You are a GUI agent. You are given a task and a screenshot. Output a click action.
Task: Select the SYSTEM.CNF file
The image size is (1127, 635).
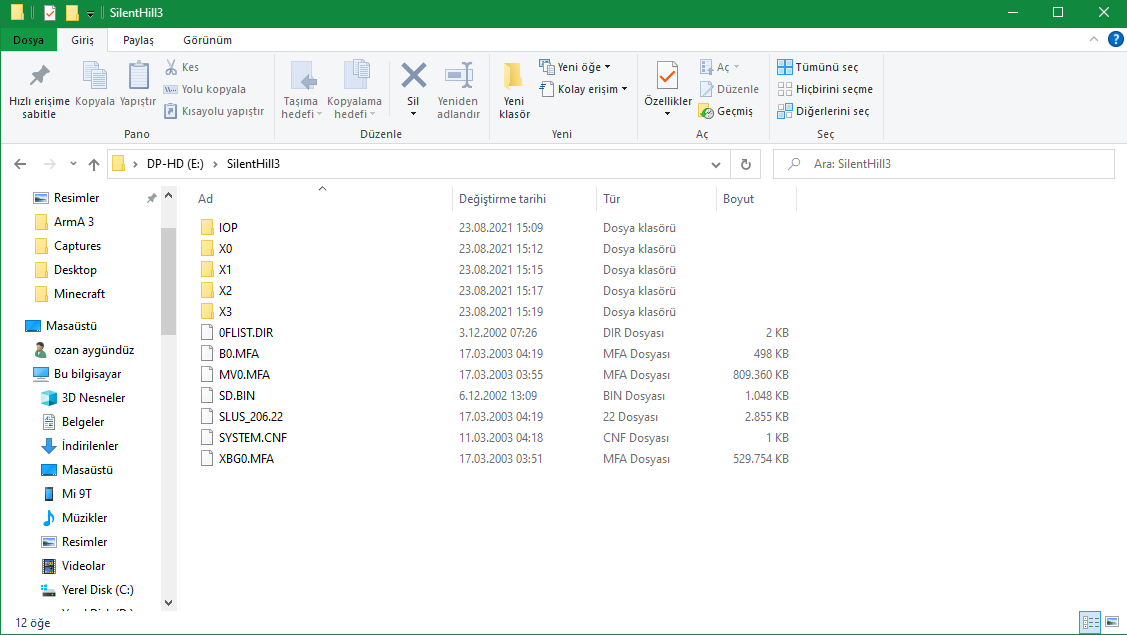tap(252, 437)
